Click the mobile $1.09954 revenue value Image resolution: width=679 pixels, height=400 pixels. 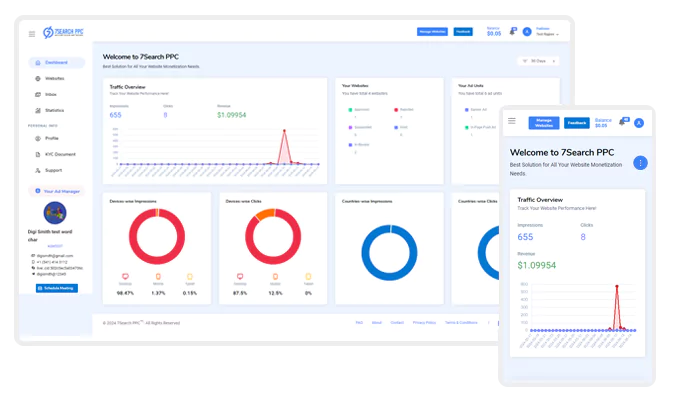coord(537,265)
